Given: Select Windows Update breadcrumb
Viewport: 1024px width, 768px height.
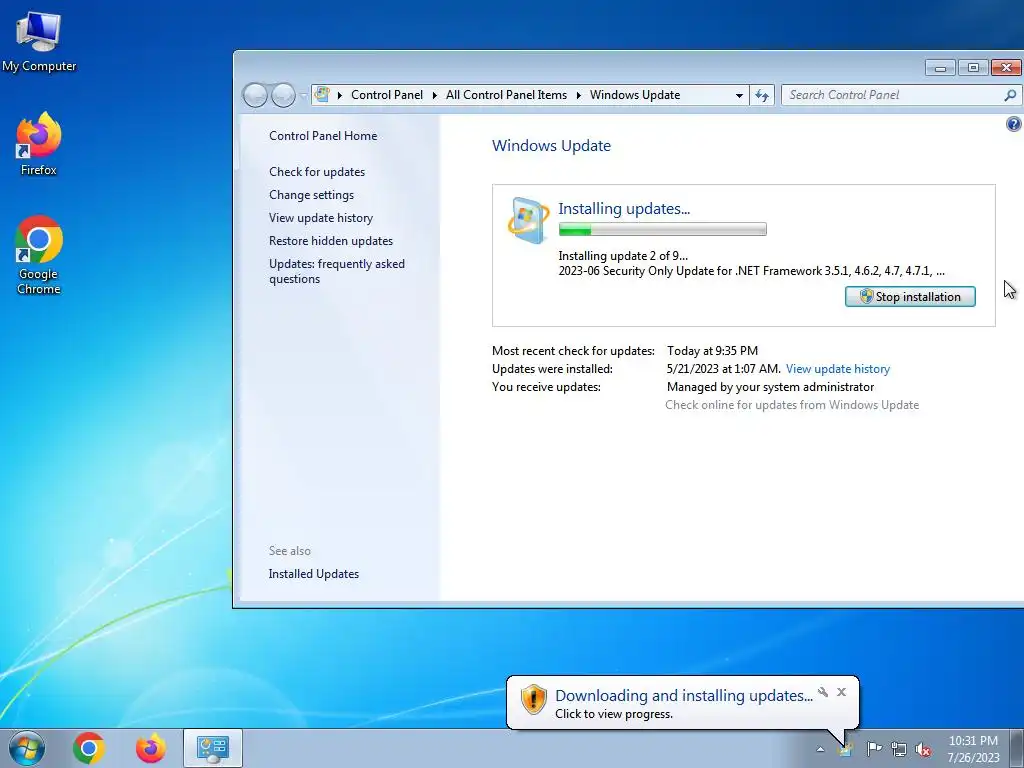Looking at the screenshot, I should [635, 95].
